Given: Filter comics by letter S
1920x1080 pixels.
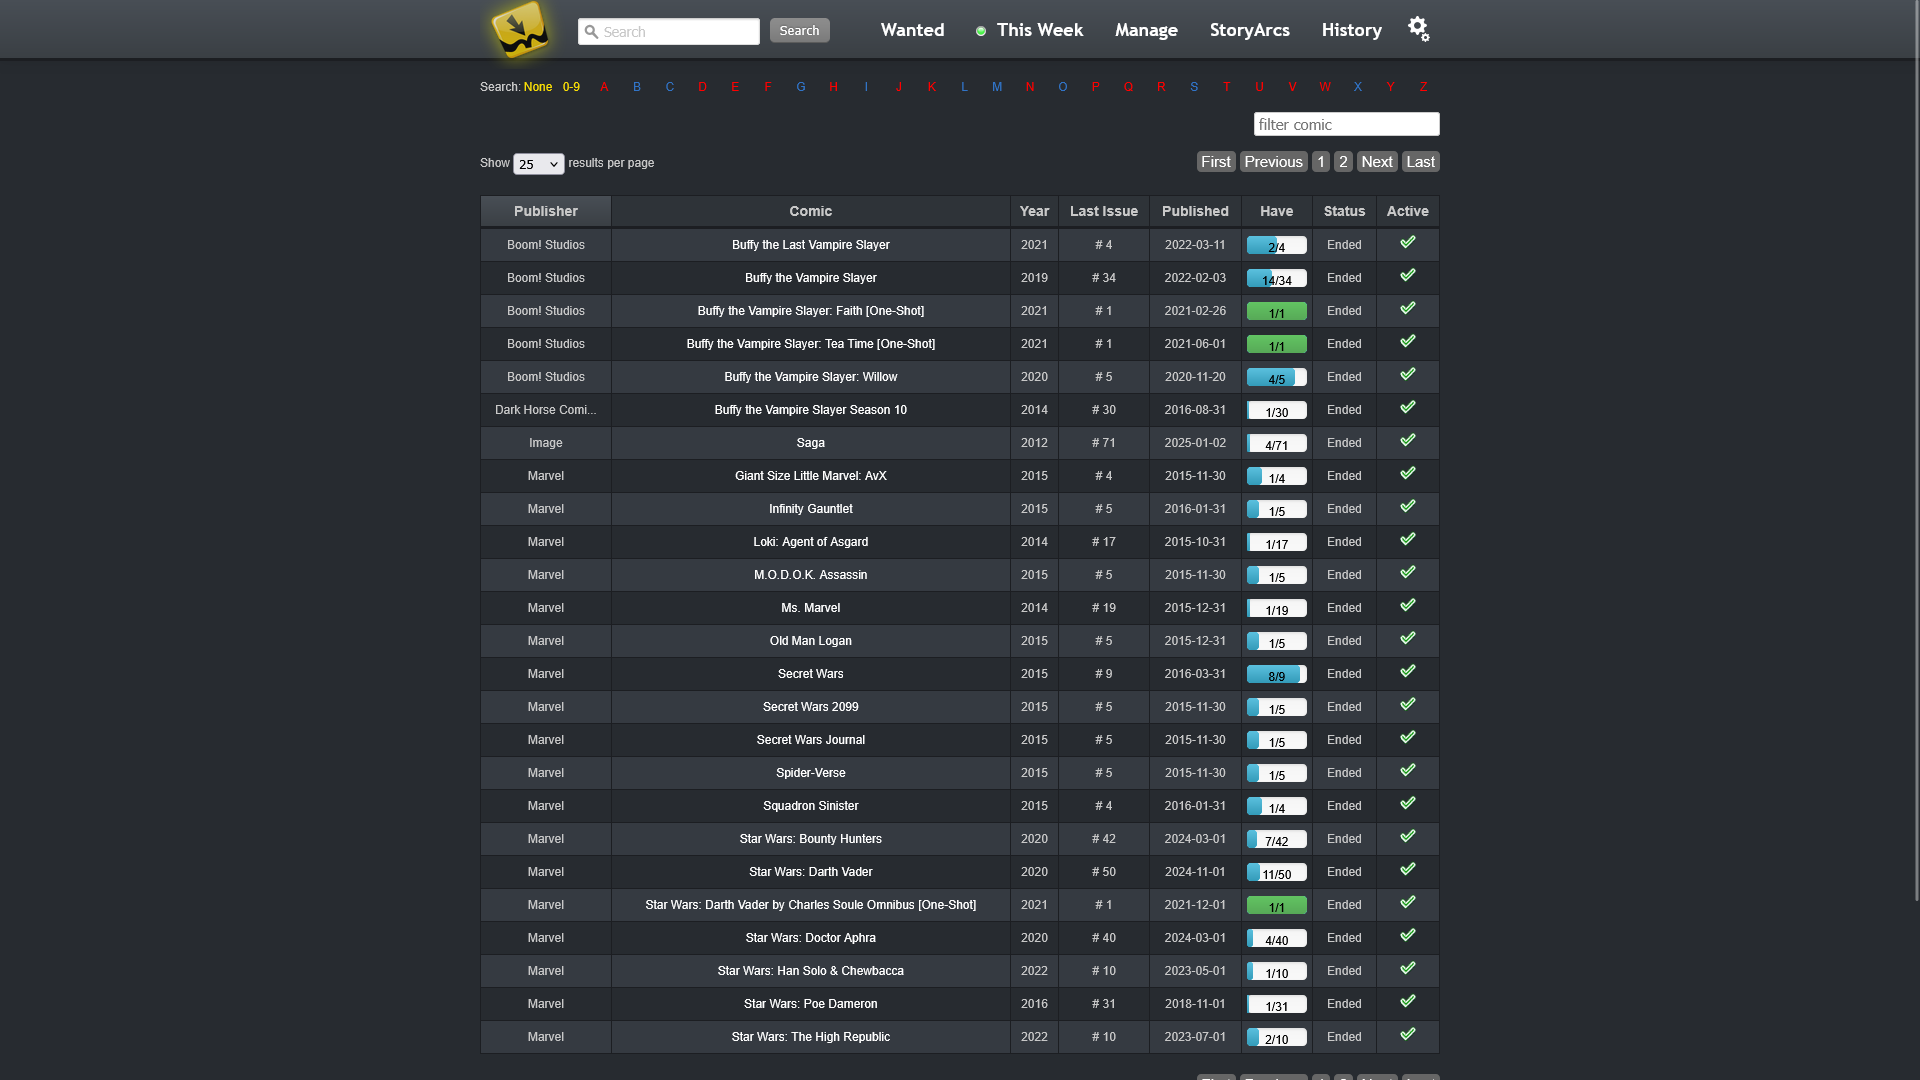Looking at the screenshot, I should 1194,87.
